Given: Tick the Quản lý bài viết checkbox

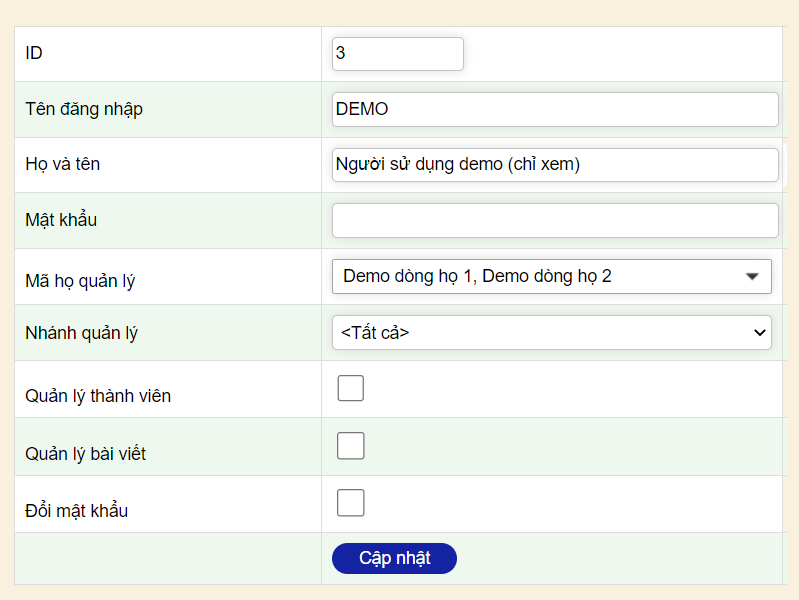Looking at the screenshot, I should (x=351, y=446).
